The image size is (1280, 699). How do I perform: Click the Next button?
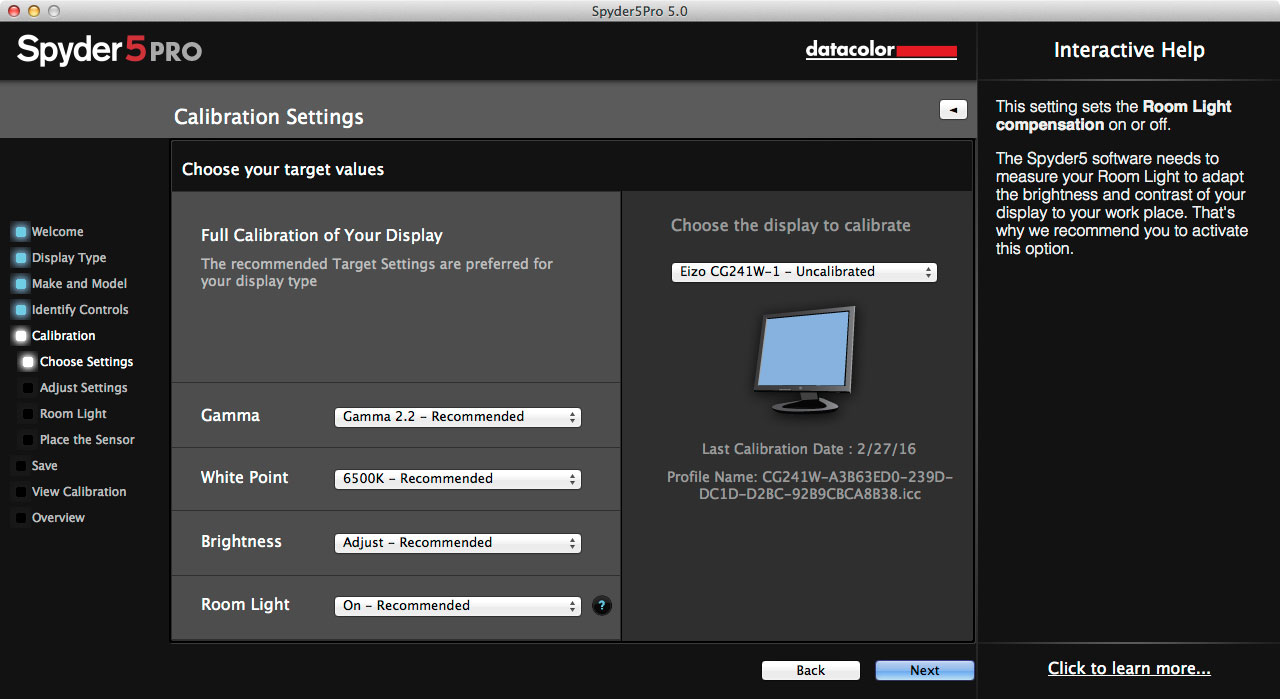pos(924,670)
